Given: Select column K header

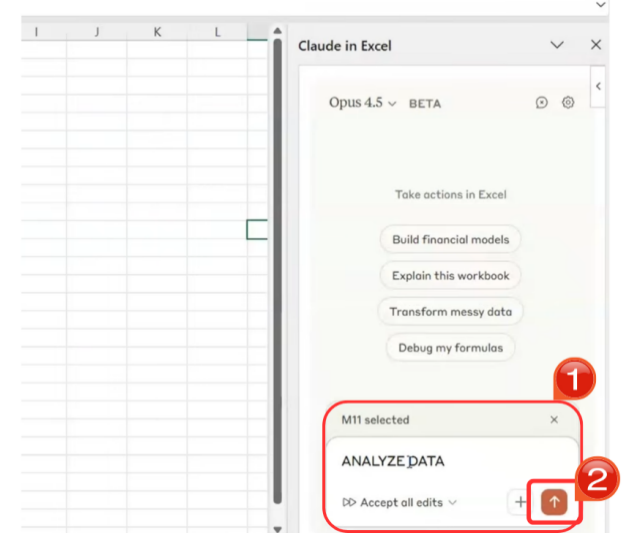Looking at the screenshot, I should [x=157, y=32].
